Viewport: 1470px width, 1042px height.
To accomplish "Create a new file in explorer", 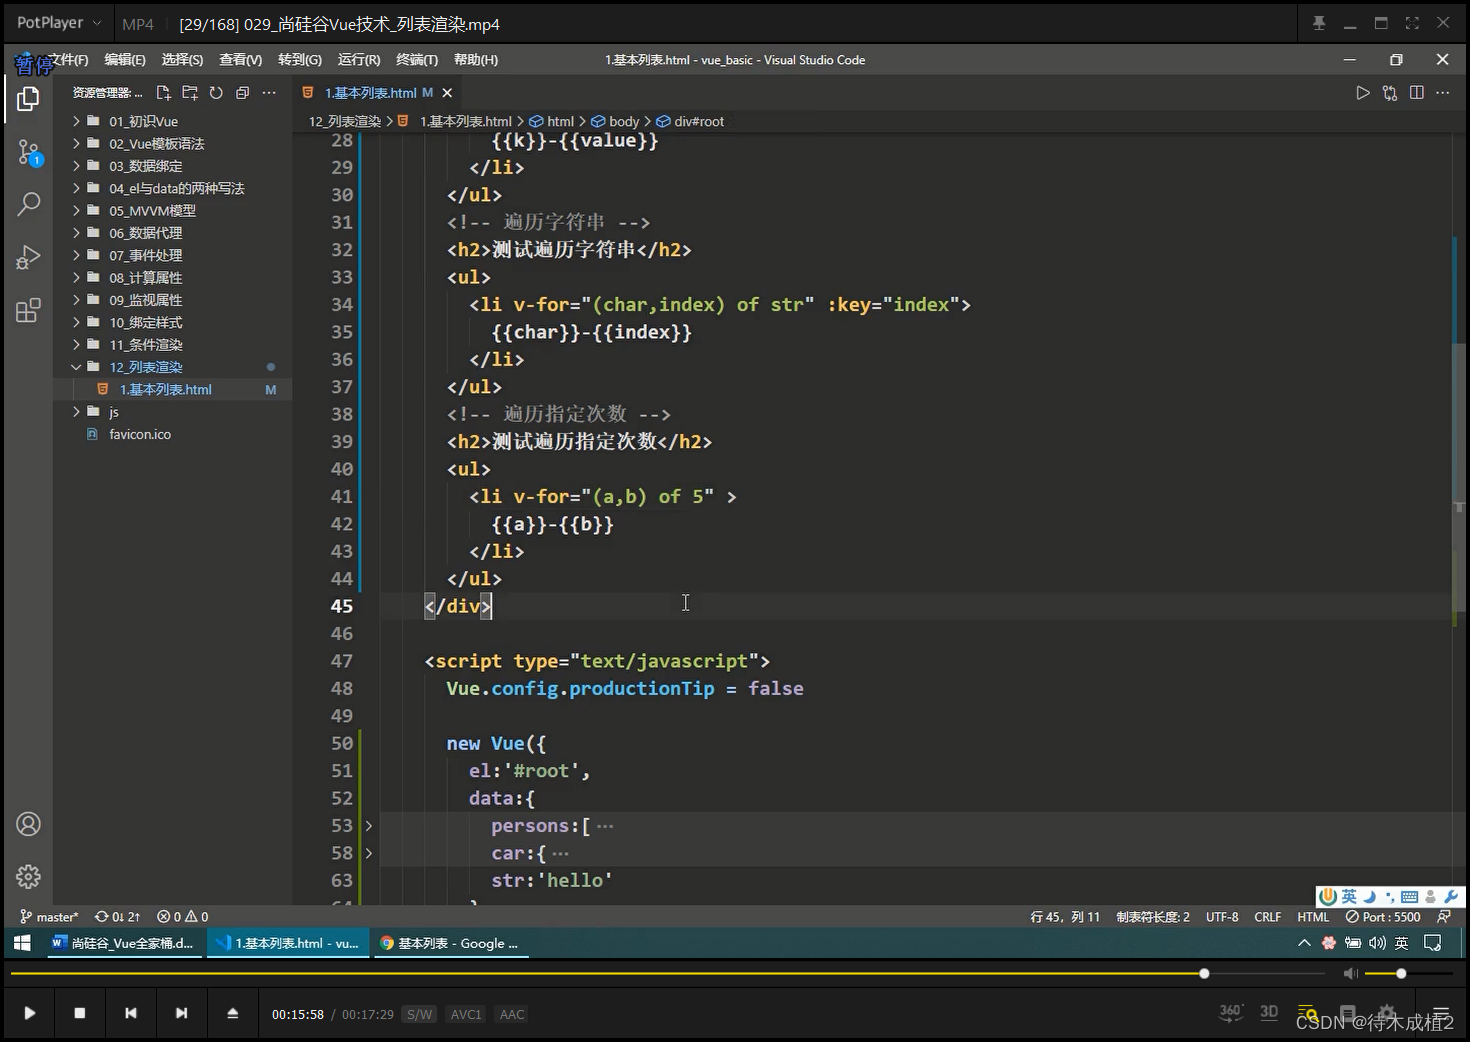I will pyautogui.click(x=164, y=93).
